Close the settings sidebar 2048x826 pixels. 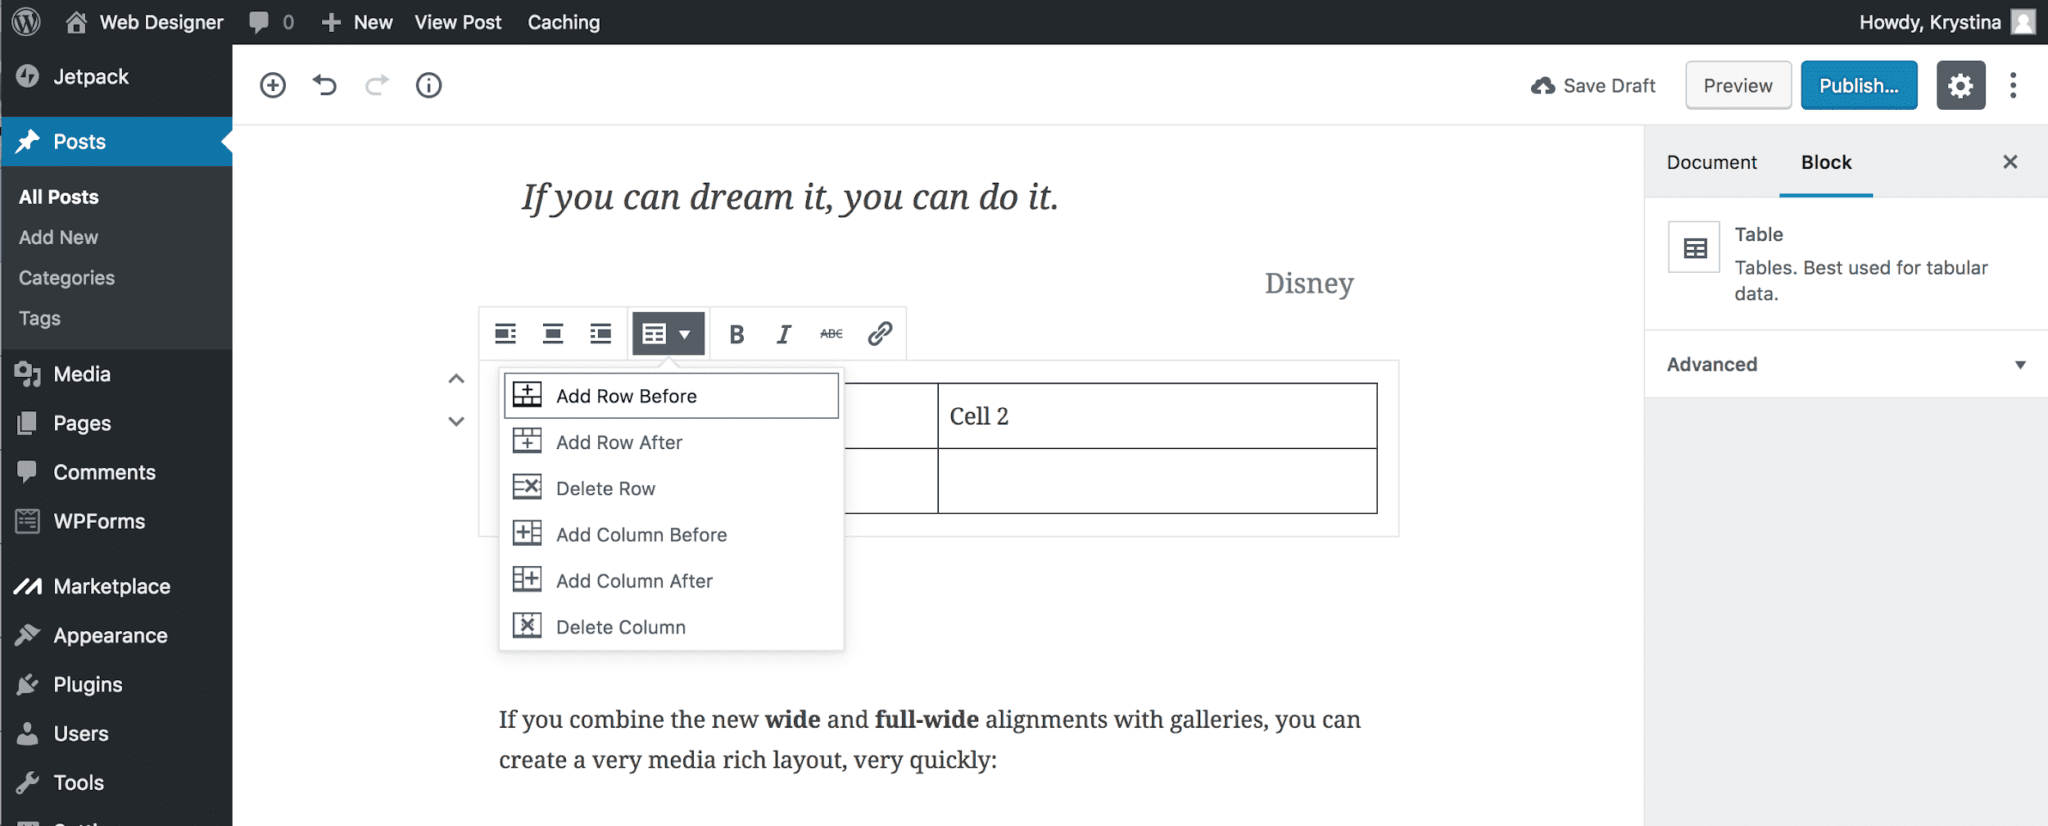[x=2010, y=162]
